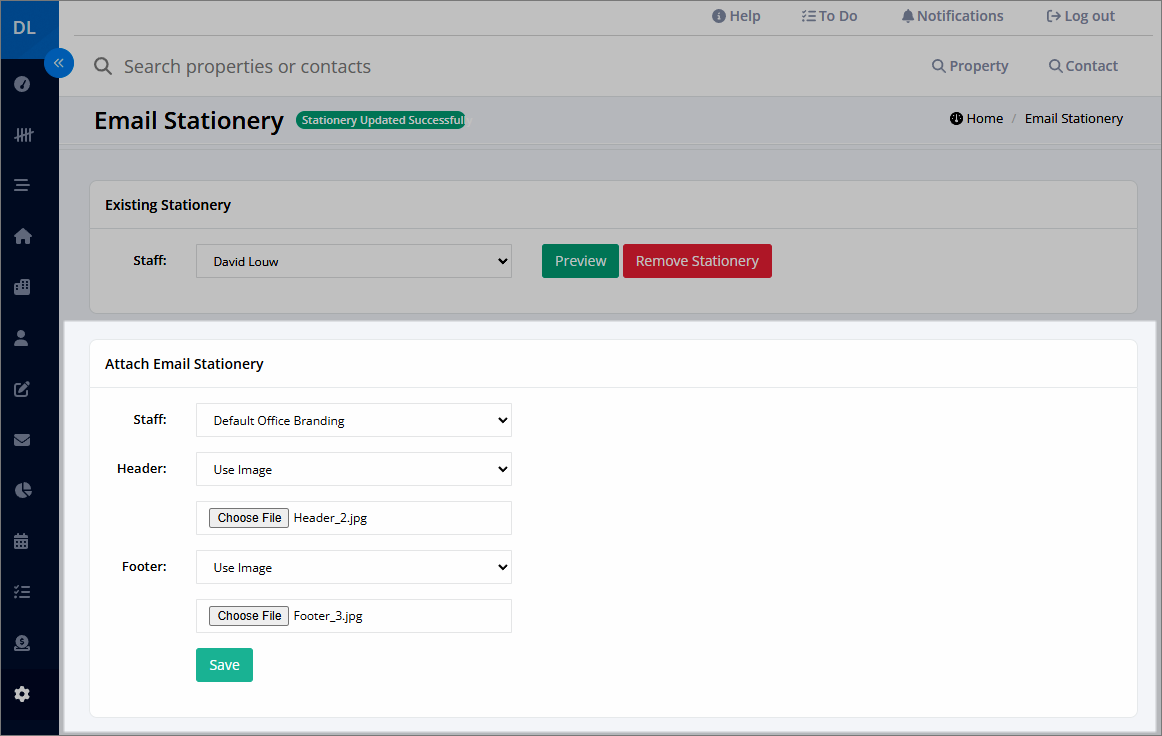Expand the Default Office Branding staff dropdown
Image resolution: width=1162 pixels, height=736 pixels.
coord(353,420)
